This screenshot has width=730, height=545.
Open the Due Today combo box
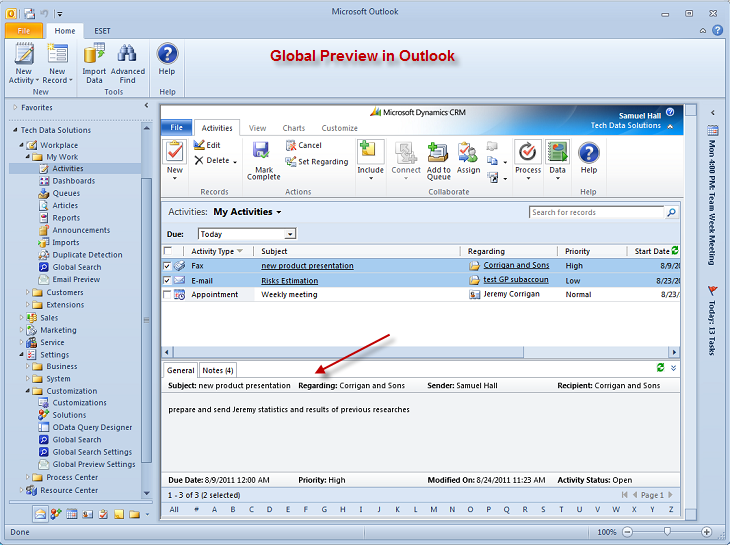point(247,234)
